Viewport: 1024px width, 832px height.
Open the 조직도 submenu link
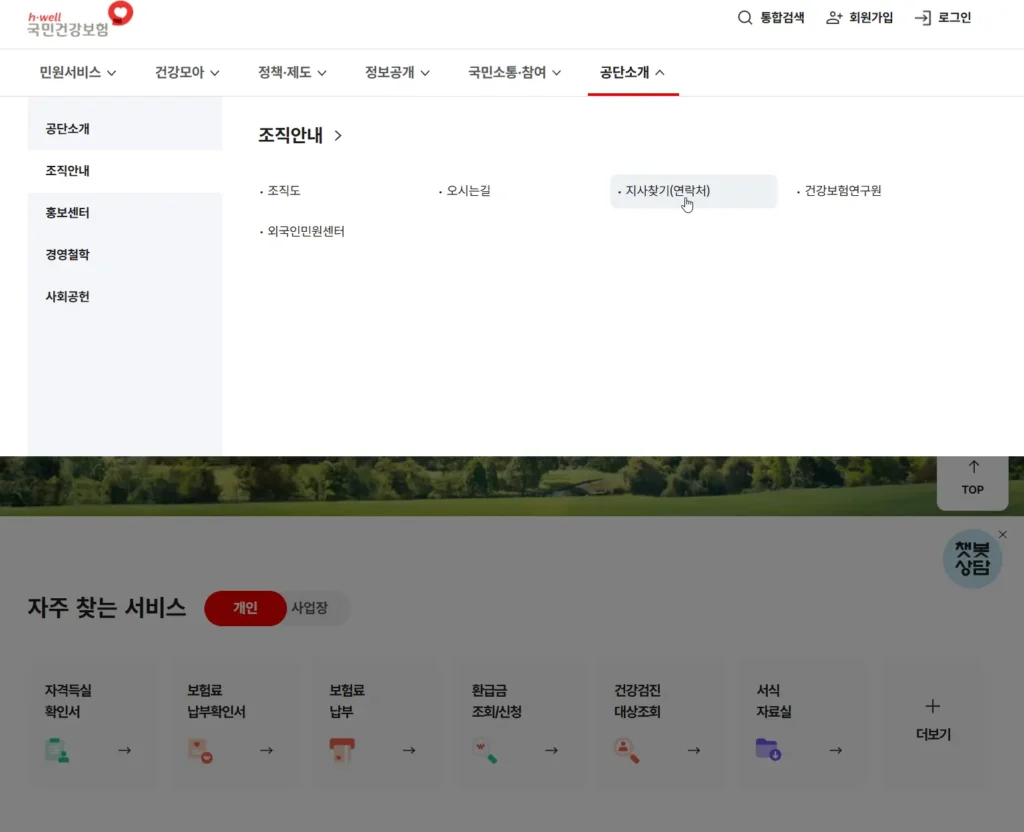pyautogui.click(x=283, y=191)
